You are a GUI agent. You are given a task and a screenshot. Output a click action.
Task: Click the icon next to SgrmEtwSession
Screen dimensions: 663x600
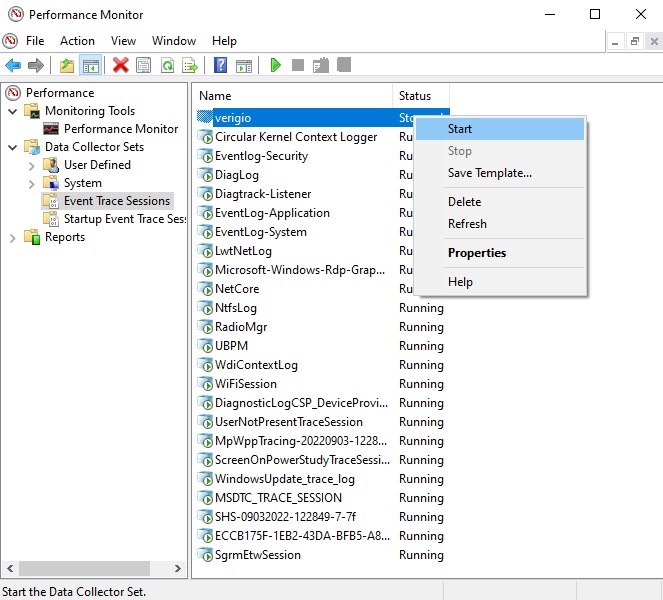pyautogui.click(x=205, y=555)
